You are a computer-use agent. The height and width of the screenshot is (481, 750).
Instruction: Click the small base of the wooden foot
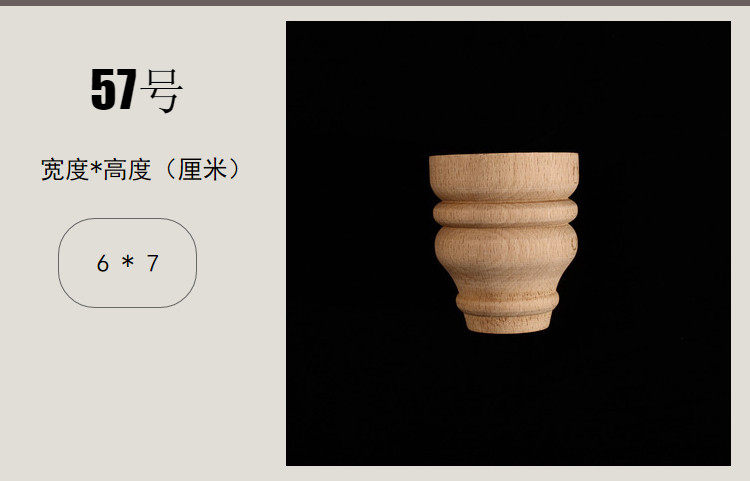coord(507,323)
